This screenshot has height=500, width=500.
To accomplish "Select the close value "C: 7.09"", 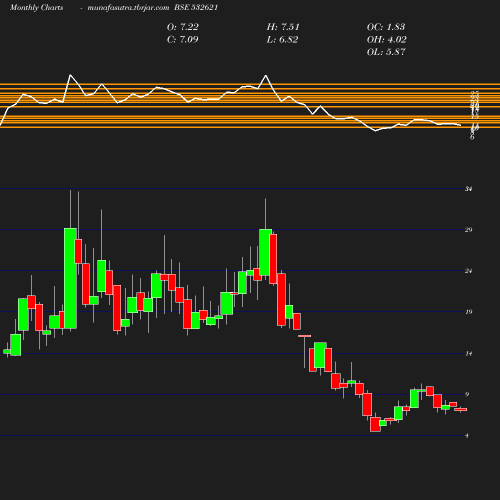I will 183,40.
